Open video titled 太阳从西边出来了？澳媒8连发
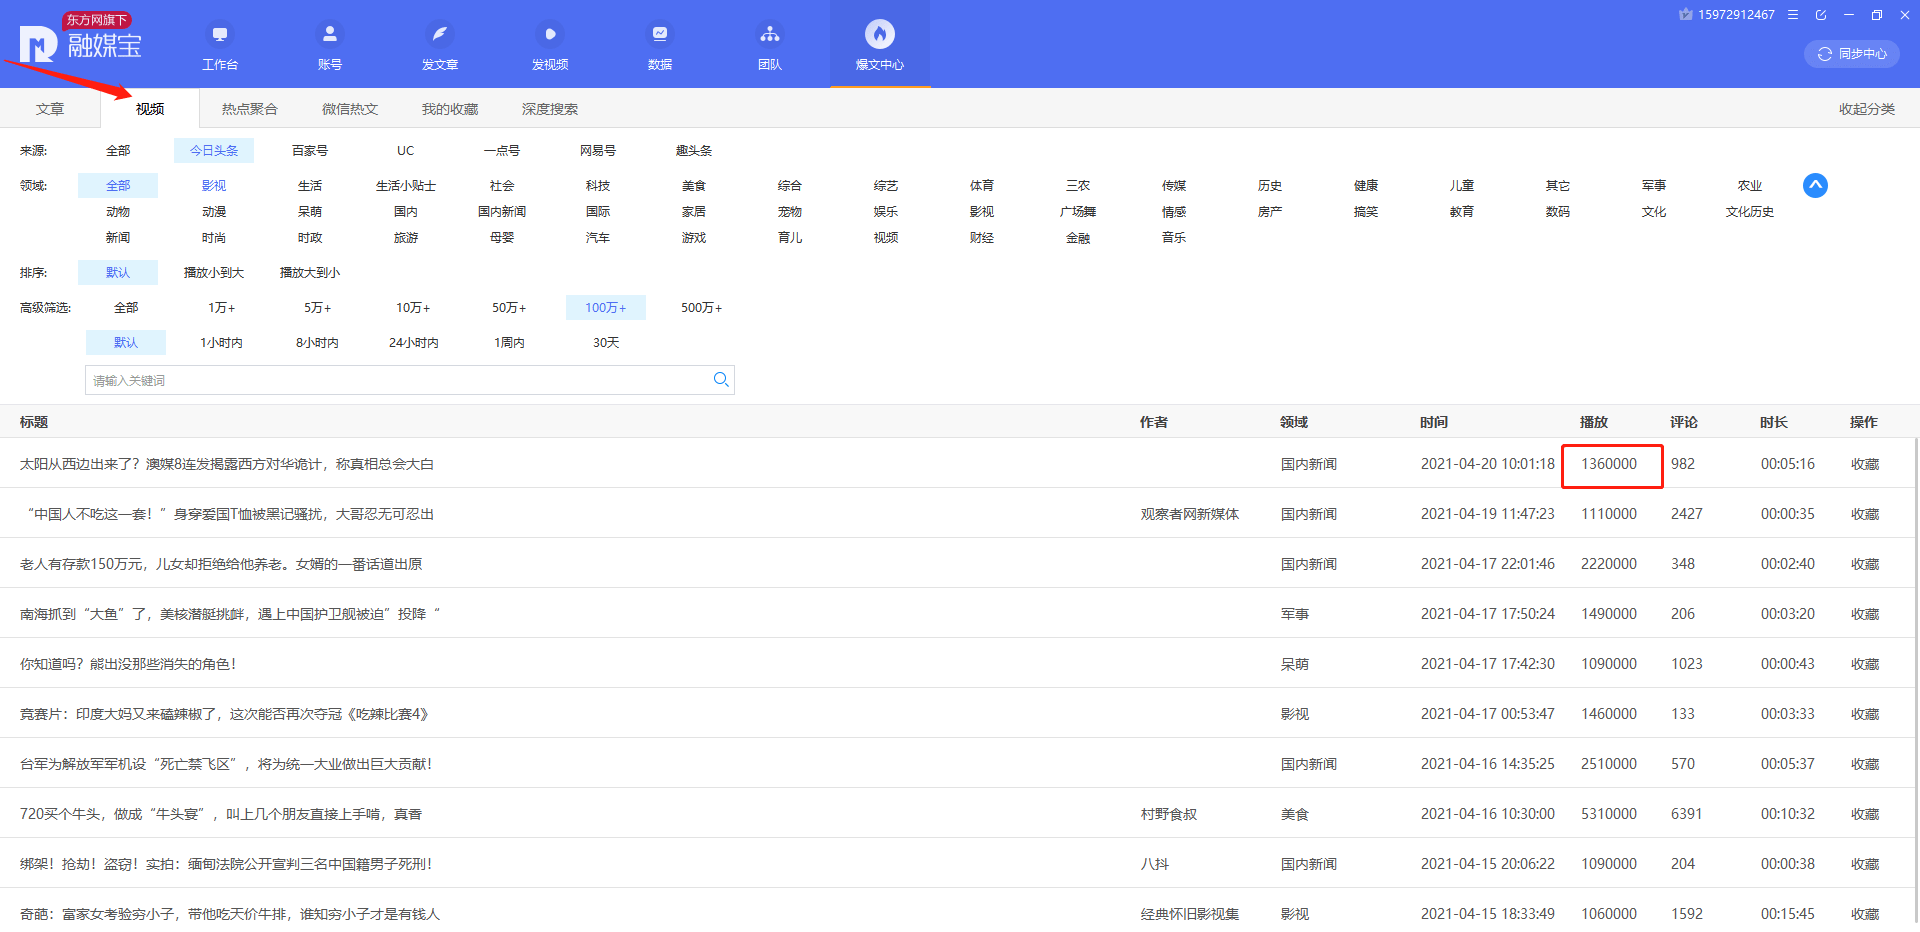This screenshot has height=932, width=1920. pyautogui.click(x=227, y=464)
